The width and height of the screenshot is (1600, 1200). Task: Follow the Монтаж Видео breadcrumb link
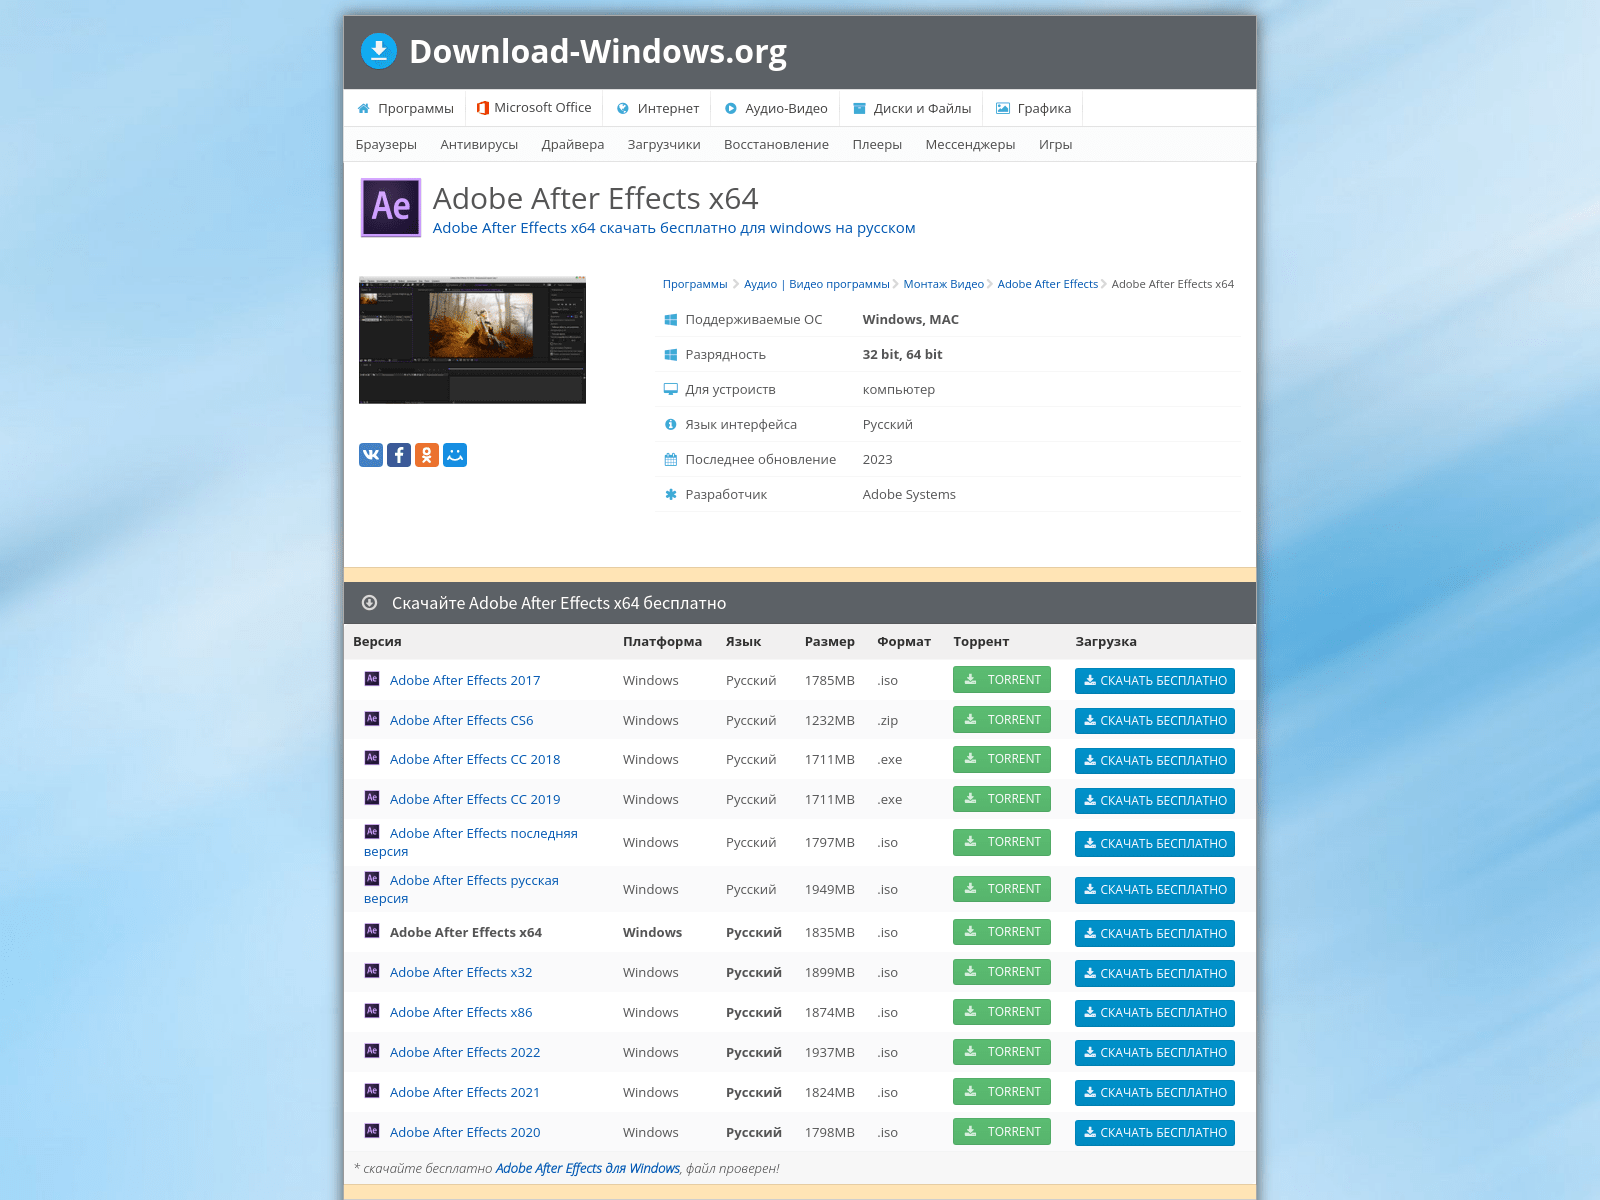pyautogui.click(x=943, y=284)
